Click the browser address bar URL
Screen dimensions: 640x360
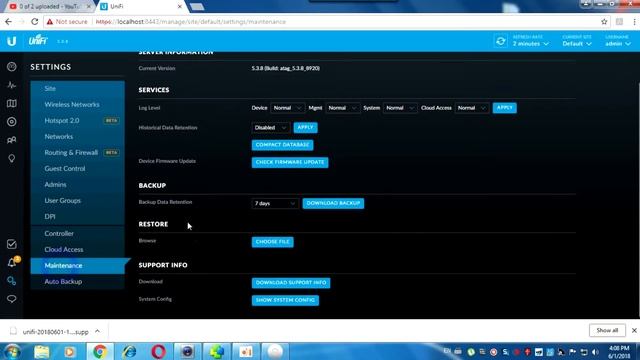[x=191, y=22]
